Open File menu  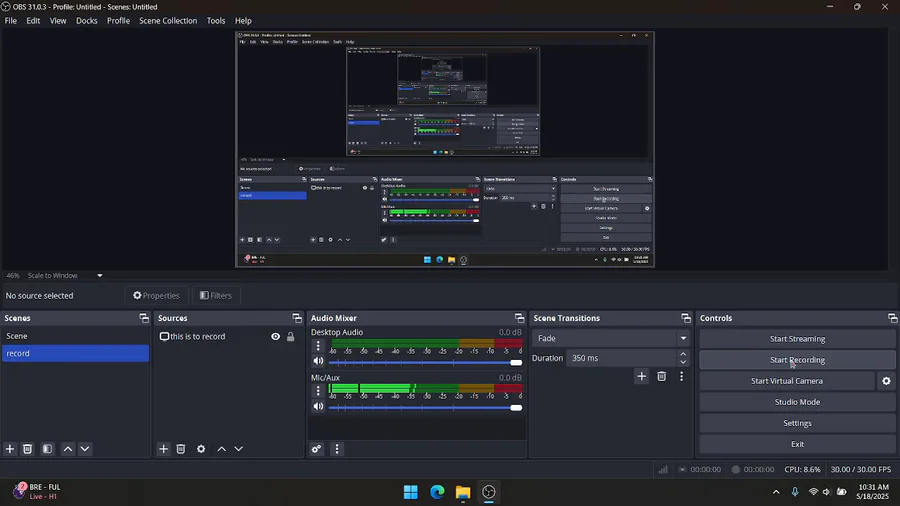(11, 21)
